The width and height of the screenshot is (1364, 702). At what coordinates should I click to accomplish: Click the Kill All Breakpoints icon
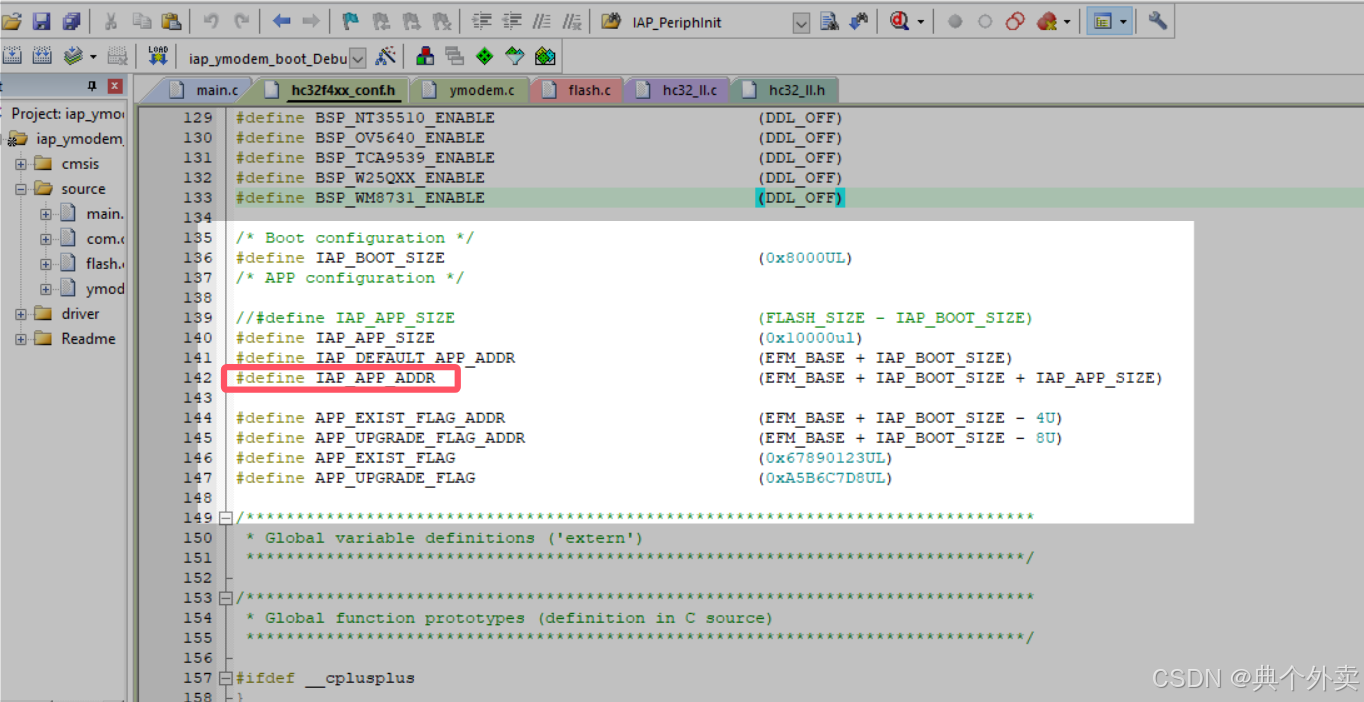1050,21
